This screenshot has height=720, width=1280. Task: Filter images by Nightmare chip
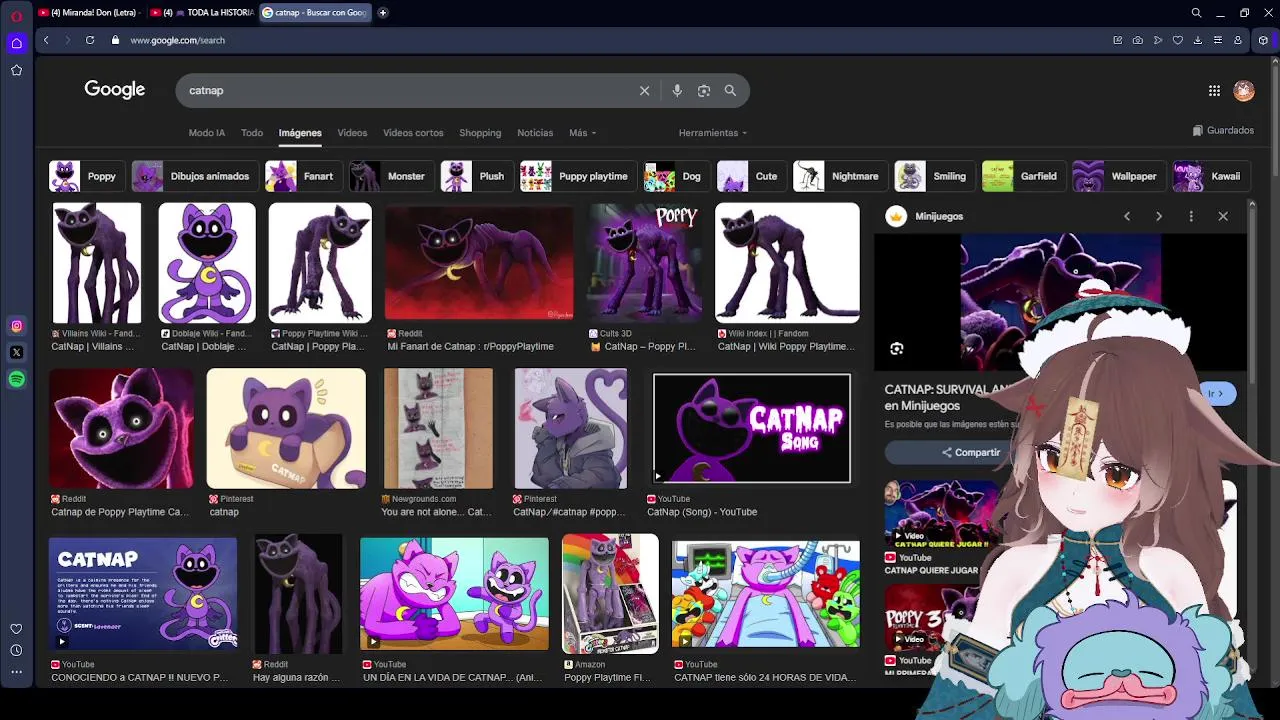840,176
